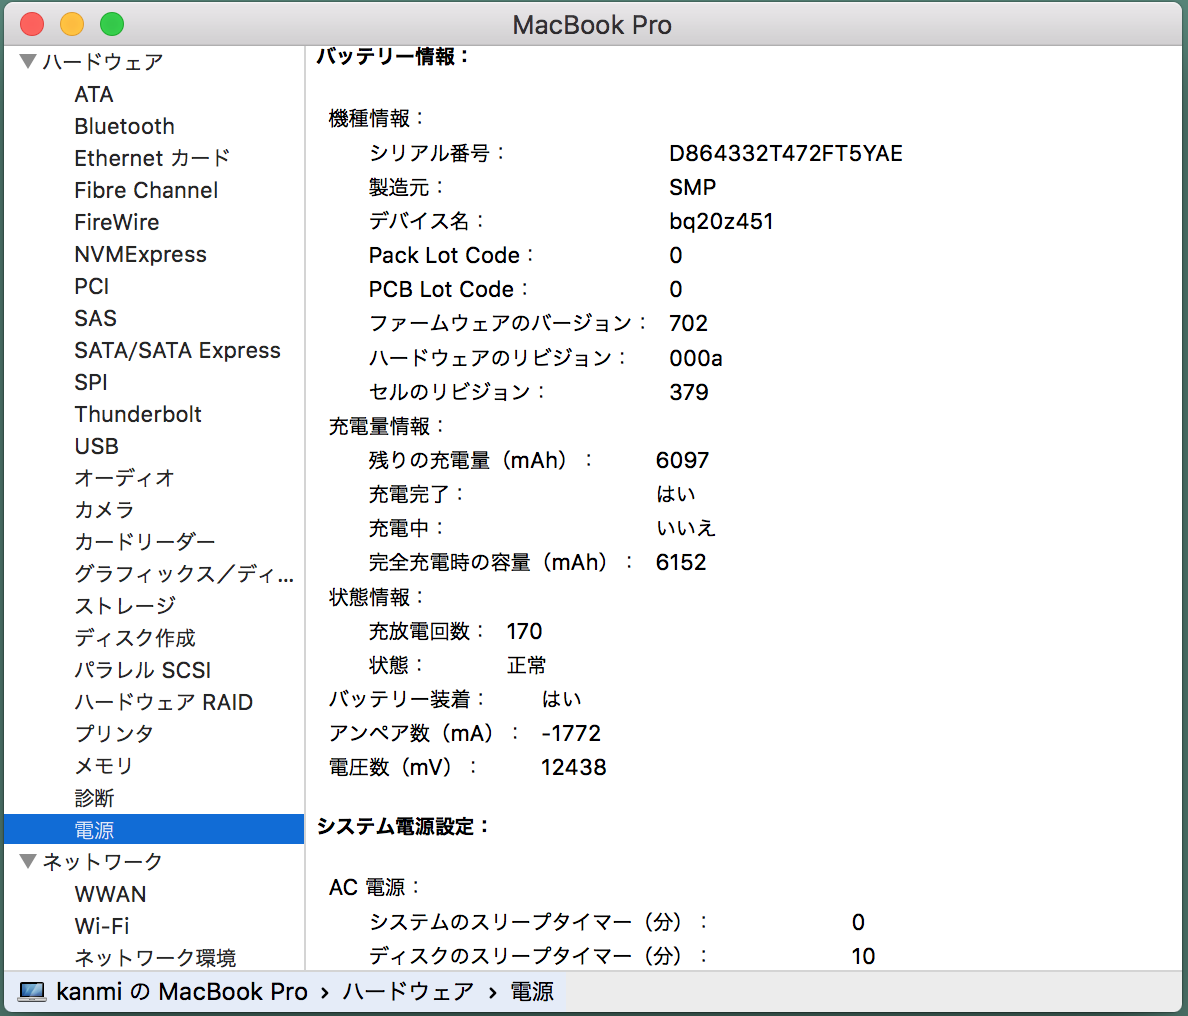Screen dimensions: 1188x1016
Task: Select SPI in the hardware list
Action: click(91, 382)
